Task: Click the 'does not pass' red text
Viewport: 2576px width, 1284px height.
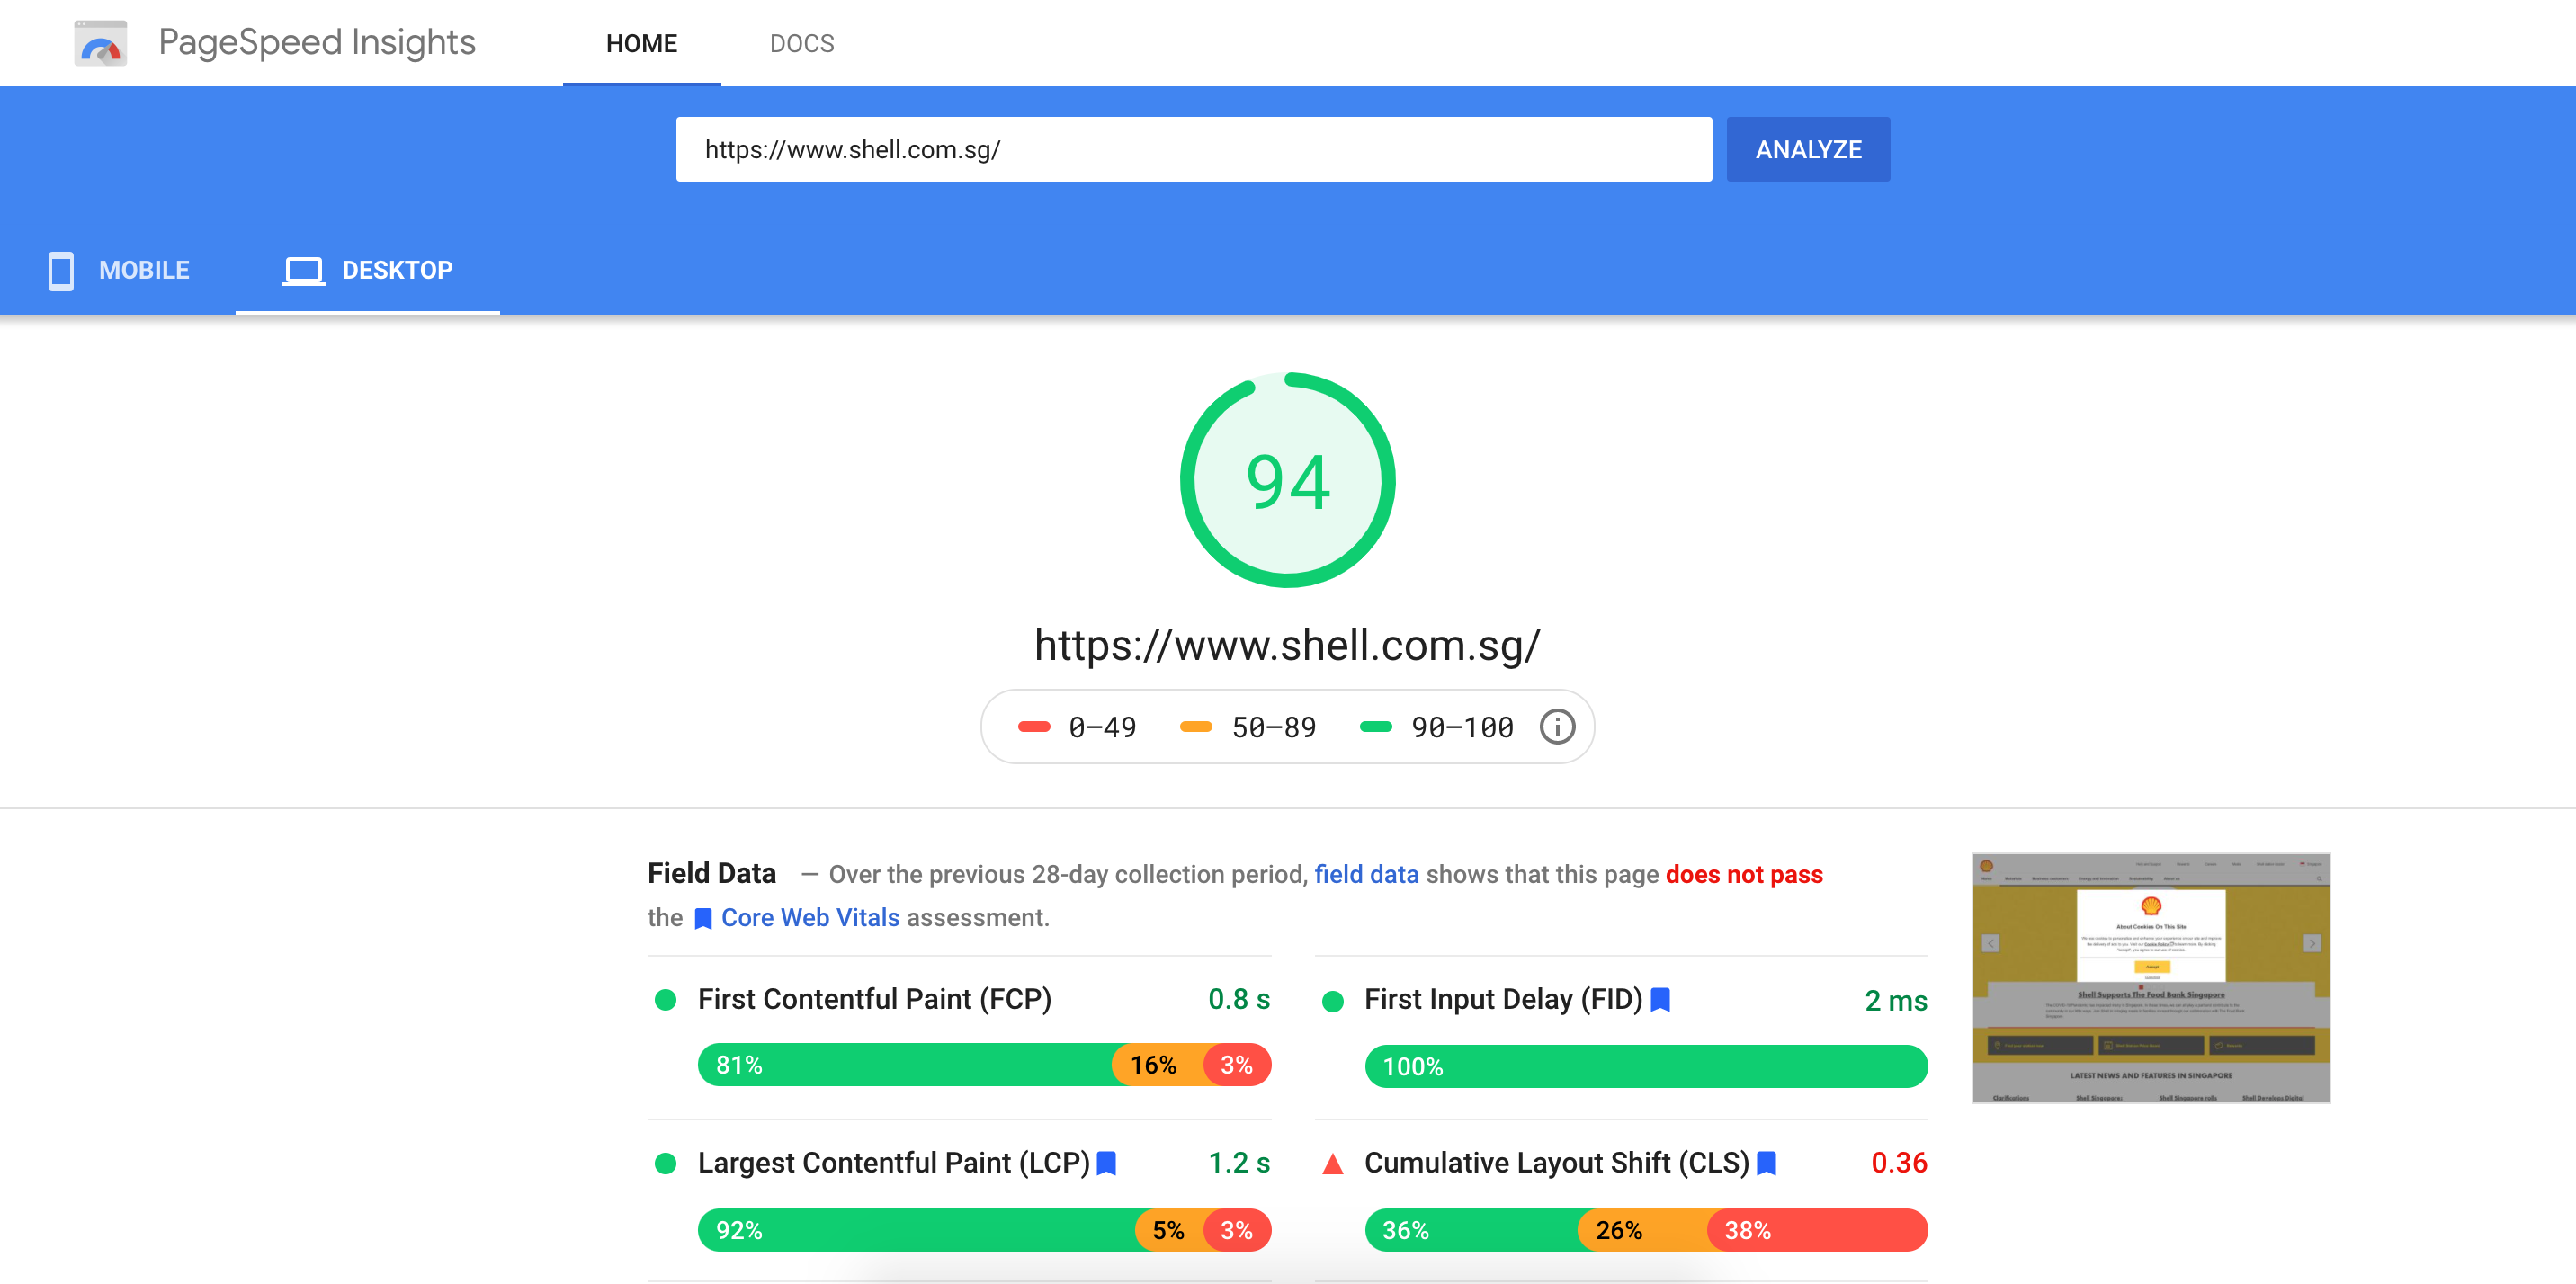Action: pyautogui.click(x=1744, y=874)
